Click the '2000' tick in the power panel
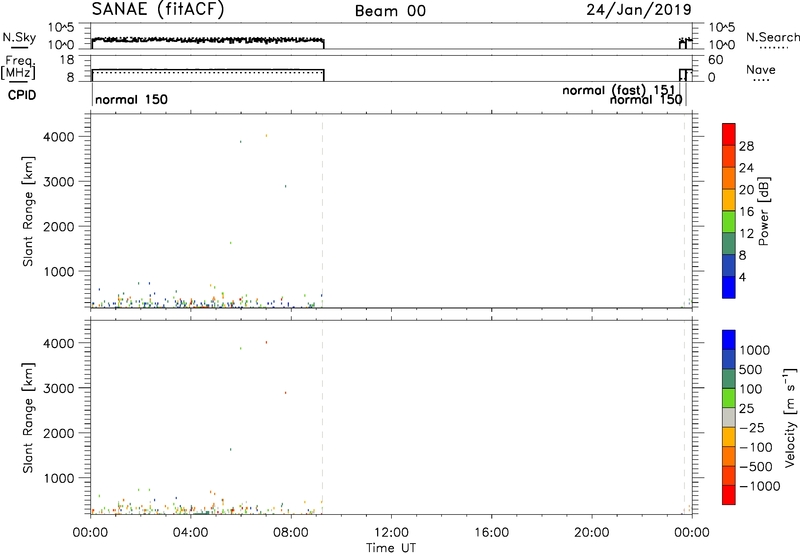 click(x=58, y=226)
